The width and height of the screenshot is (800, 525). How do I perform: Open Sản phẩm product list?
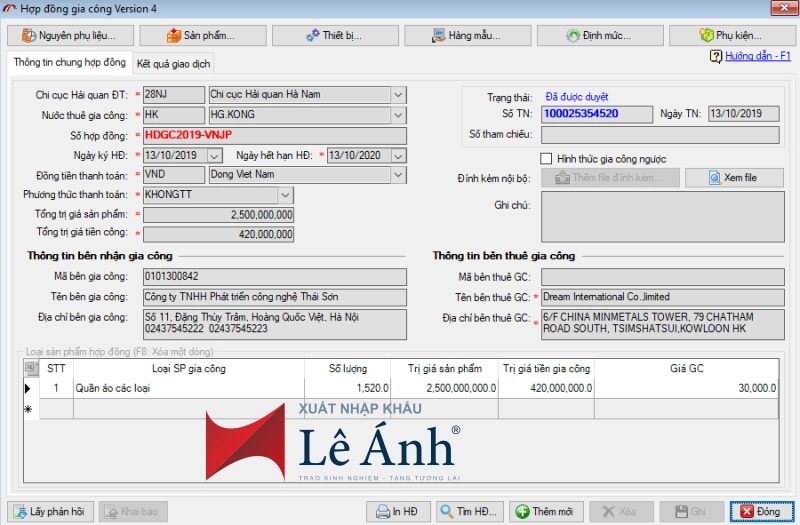201,35
